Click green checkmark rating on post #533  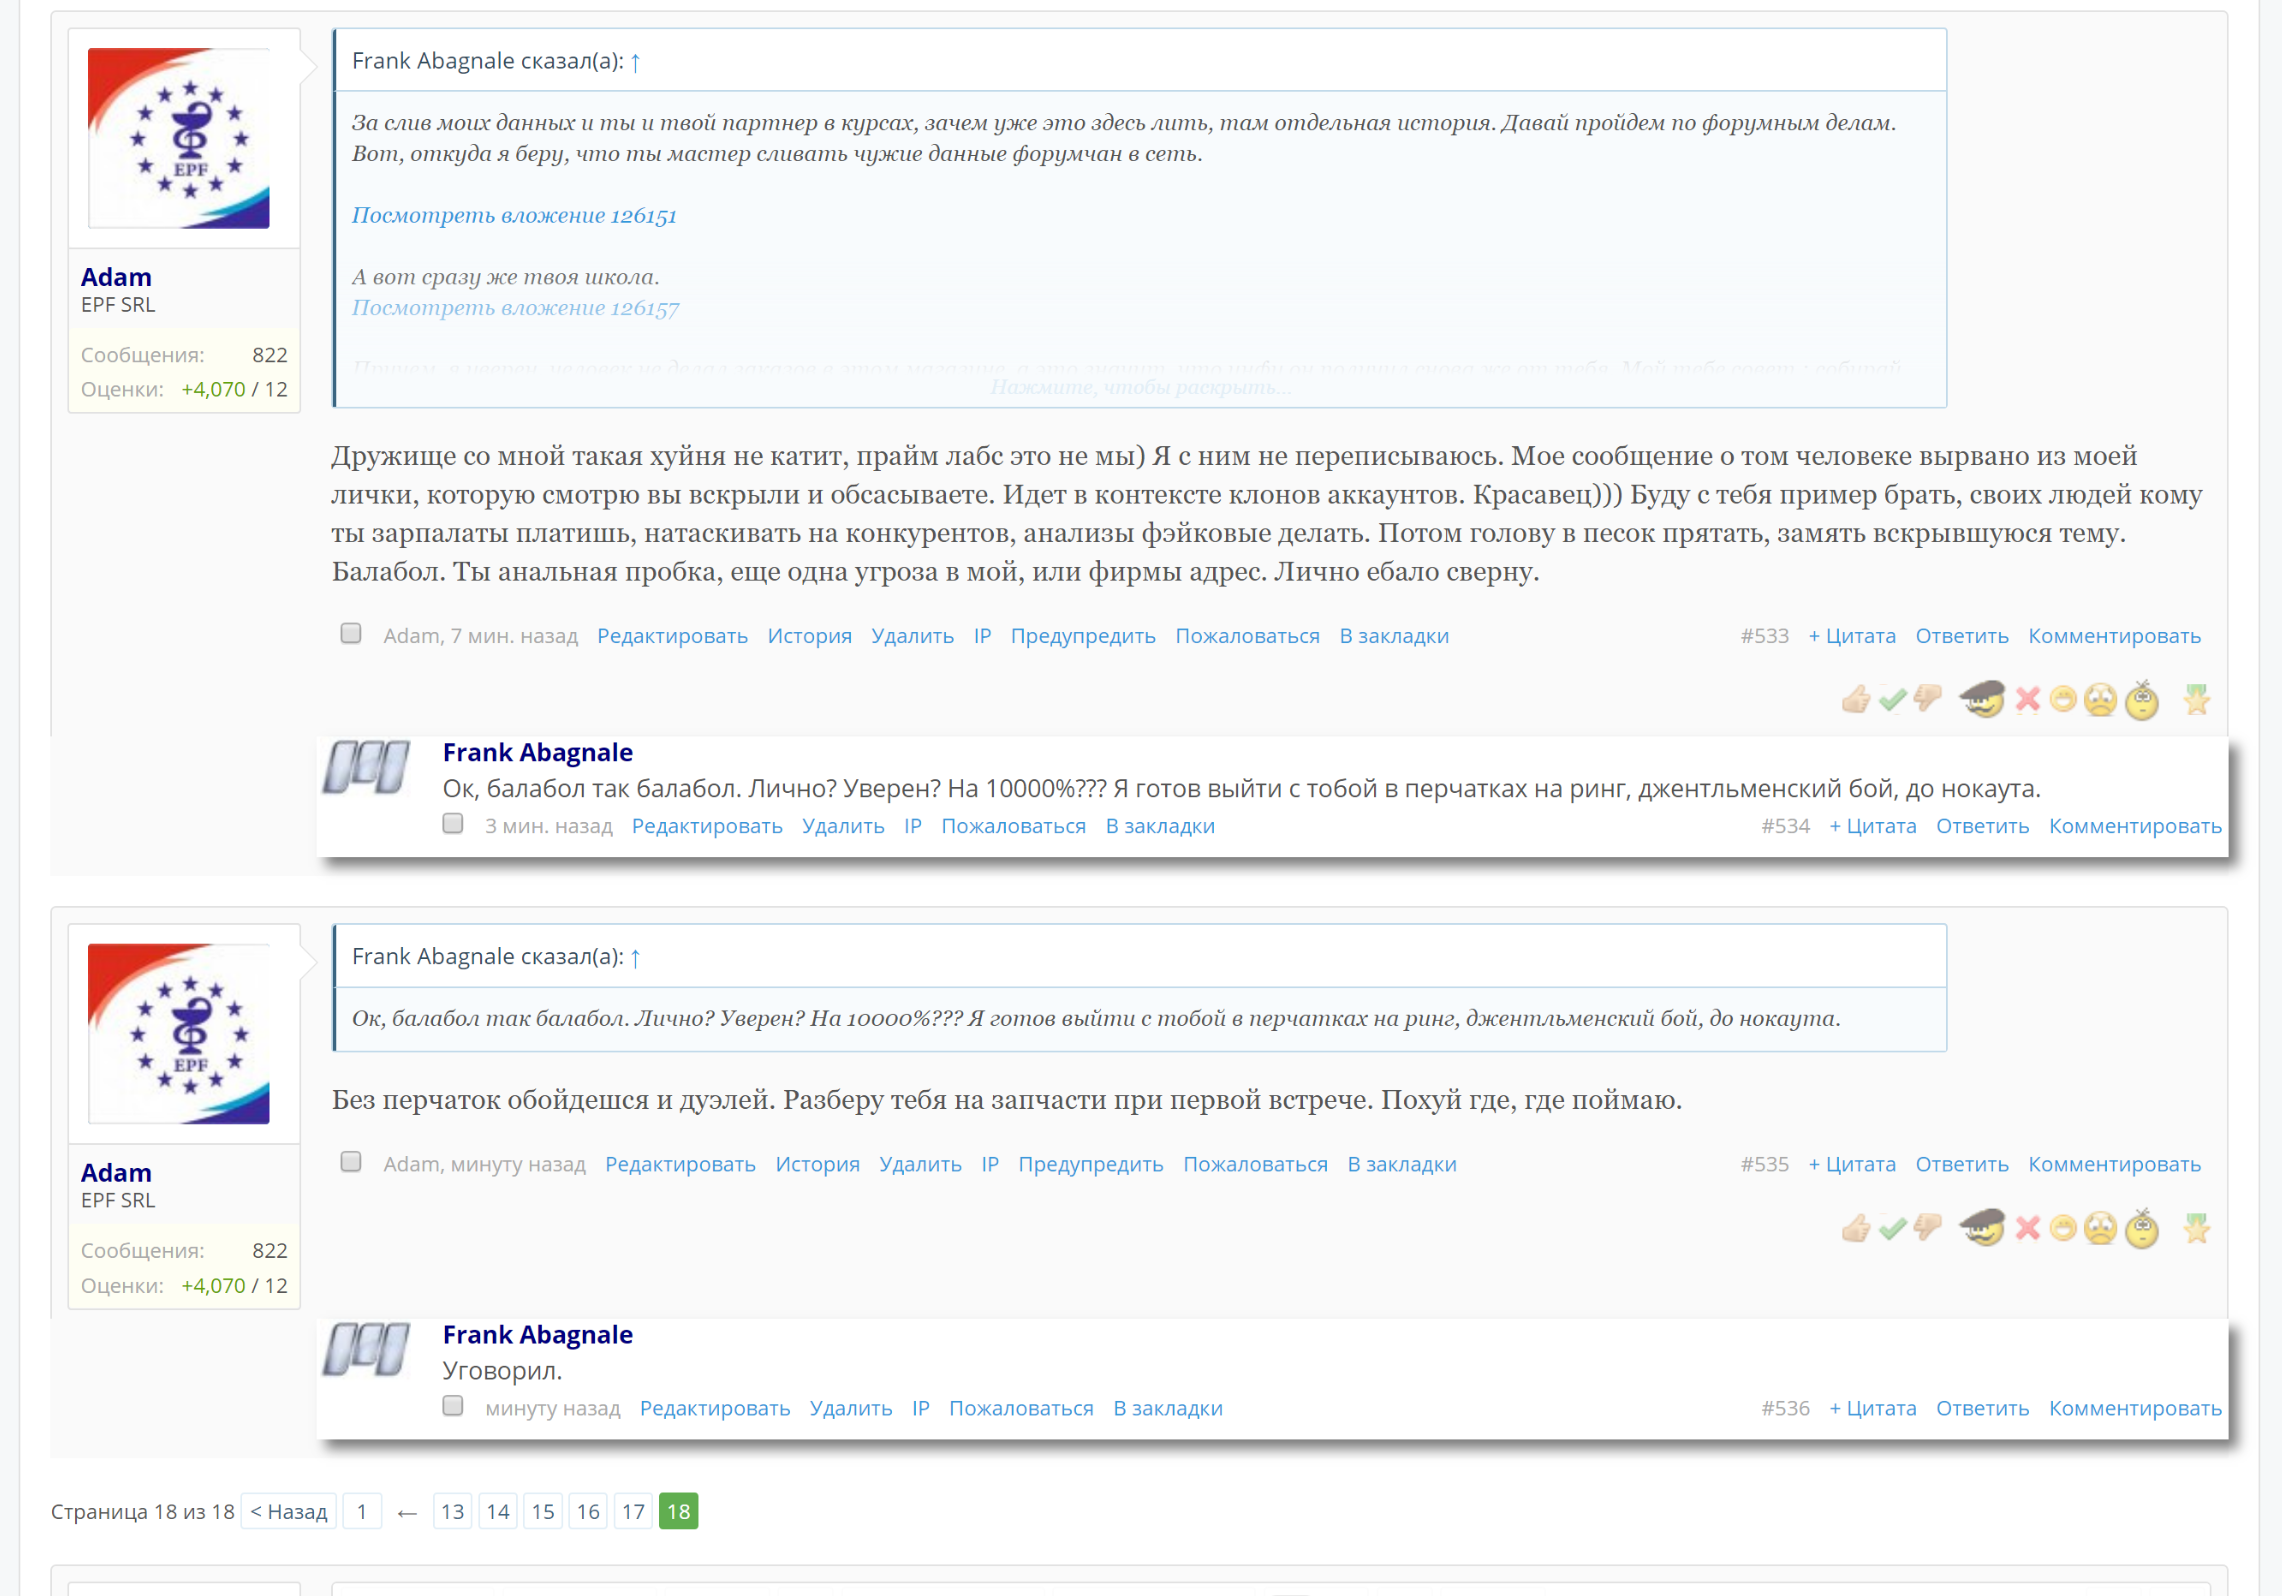[x=1892, y=699]
